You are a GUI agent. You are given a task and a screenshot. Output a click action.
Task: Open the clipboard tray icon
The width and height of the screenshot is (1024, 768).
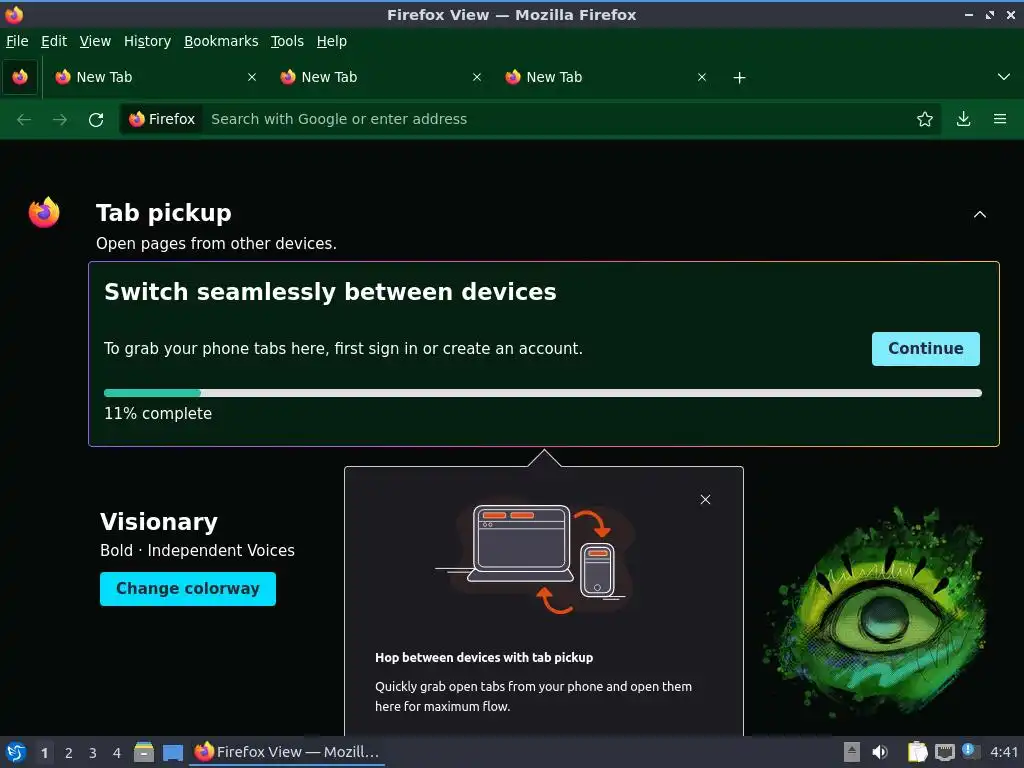click(918, 752)
